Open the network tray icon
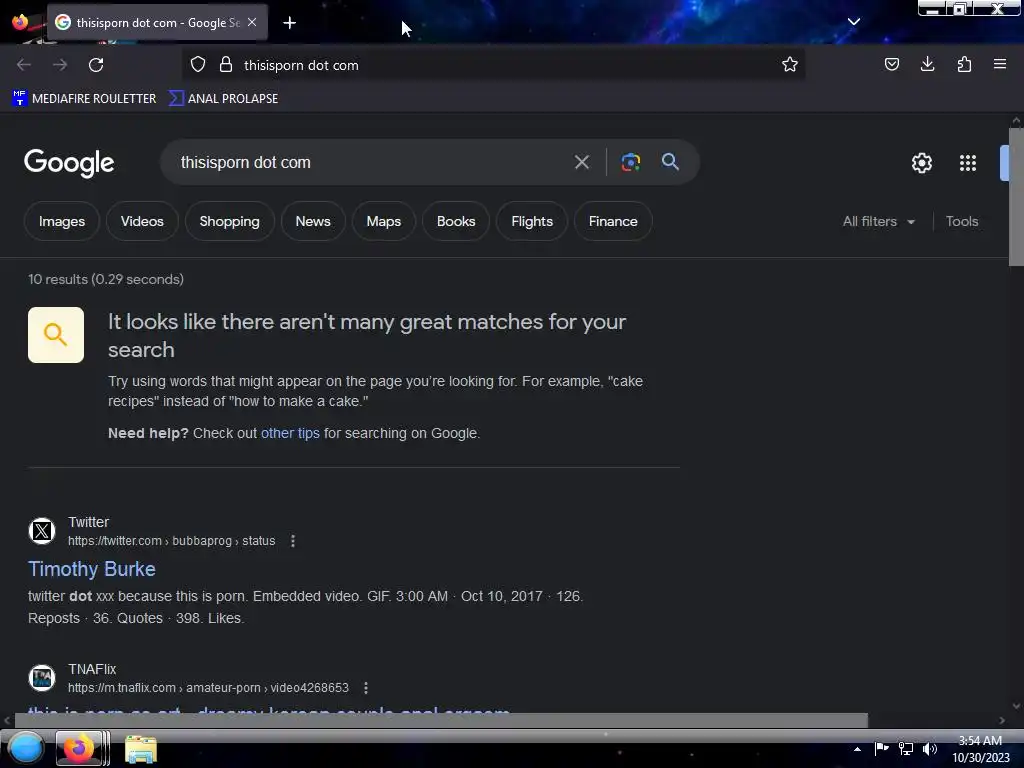Viewport: 1024px width, 768px height. coord(906,748)
